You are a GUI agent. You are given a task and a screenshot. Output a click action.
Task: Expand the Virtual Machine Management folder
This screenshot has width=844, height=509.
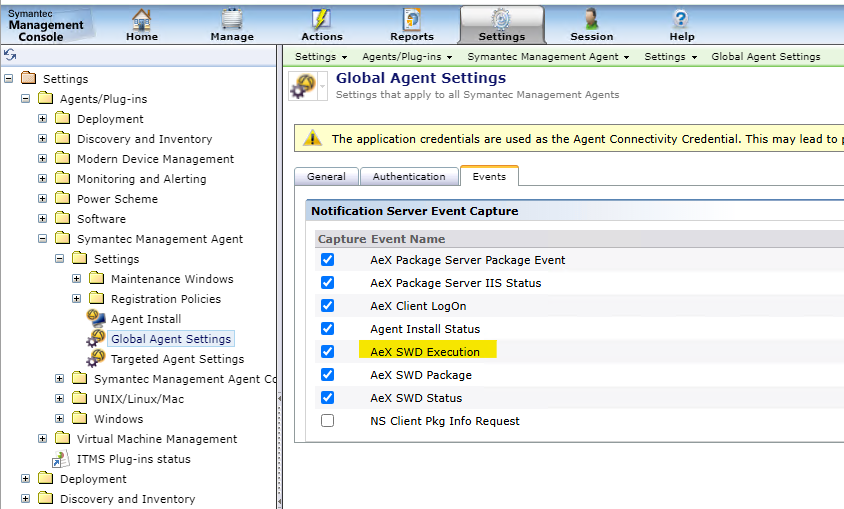pos(43,439)
